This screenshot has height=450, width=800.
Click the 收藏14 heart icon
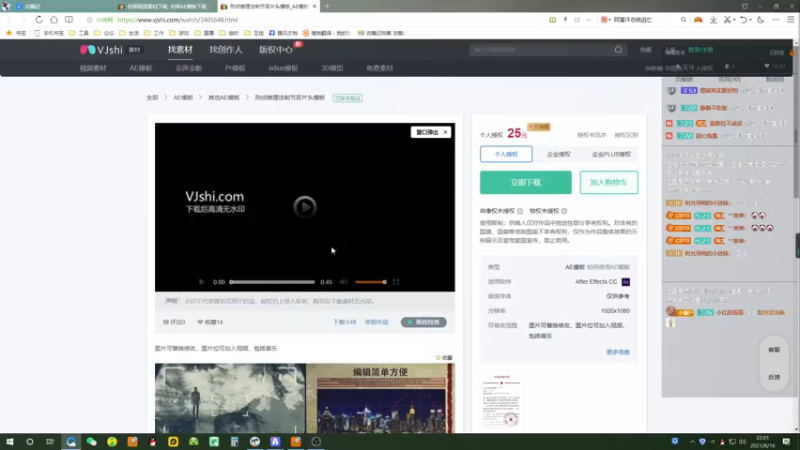[x=200, y=322]
